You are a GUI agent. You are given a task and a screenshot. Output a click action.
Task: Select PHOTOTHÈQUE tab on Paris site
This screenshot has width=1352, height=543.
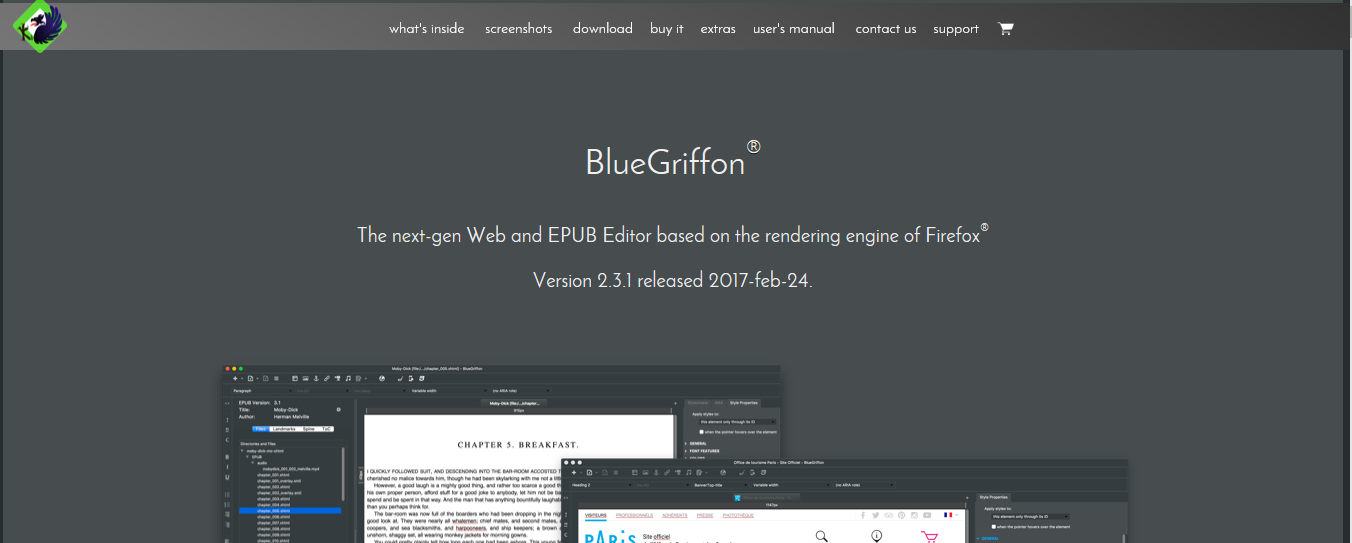tap(738, 515)
